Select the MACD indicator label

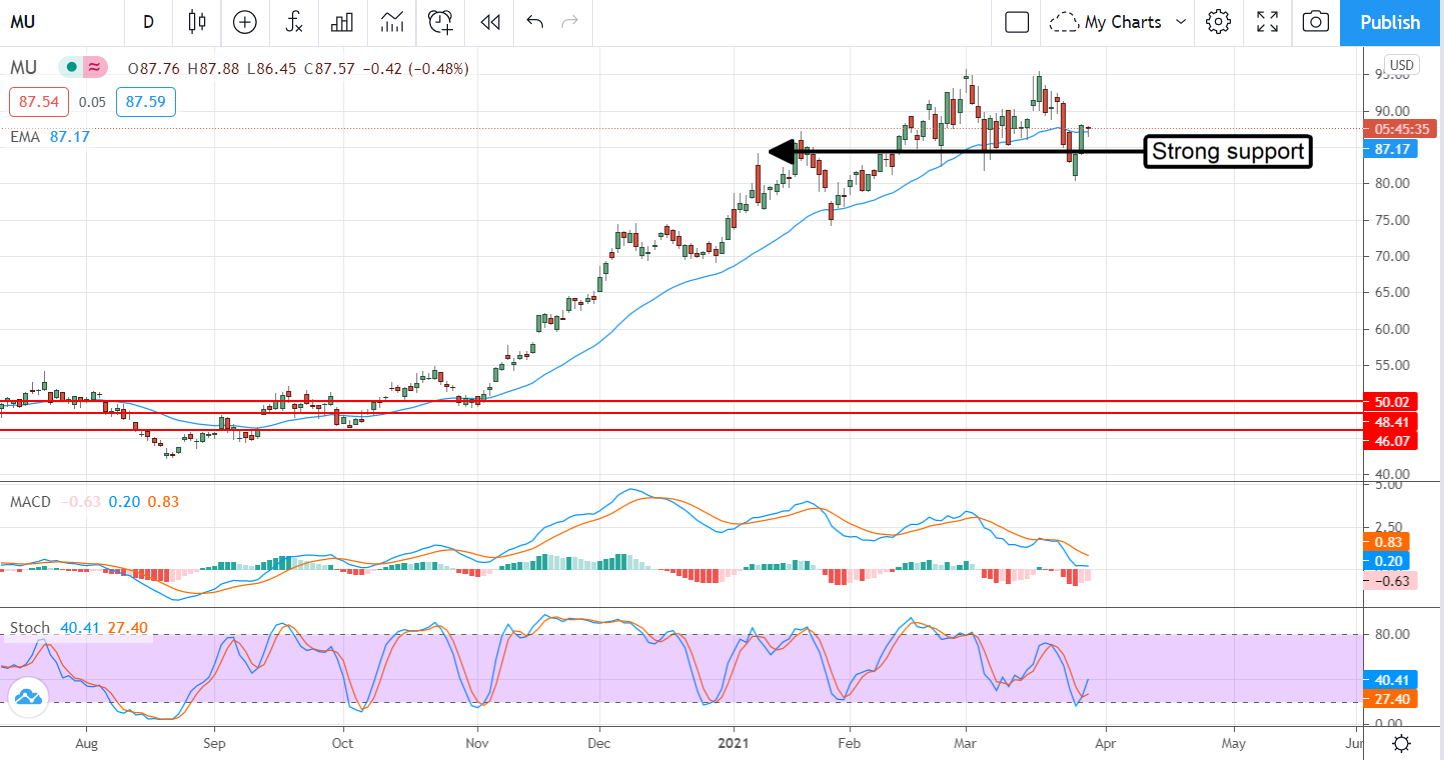pos(31,502)
